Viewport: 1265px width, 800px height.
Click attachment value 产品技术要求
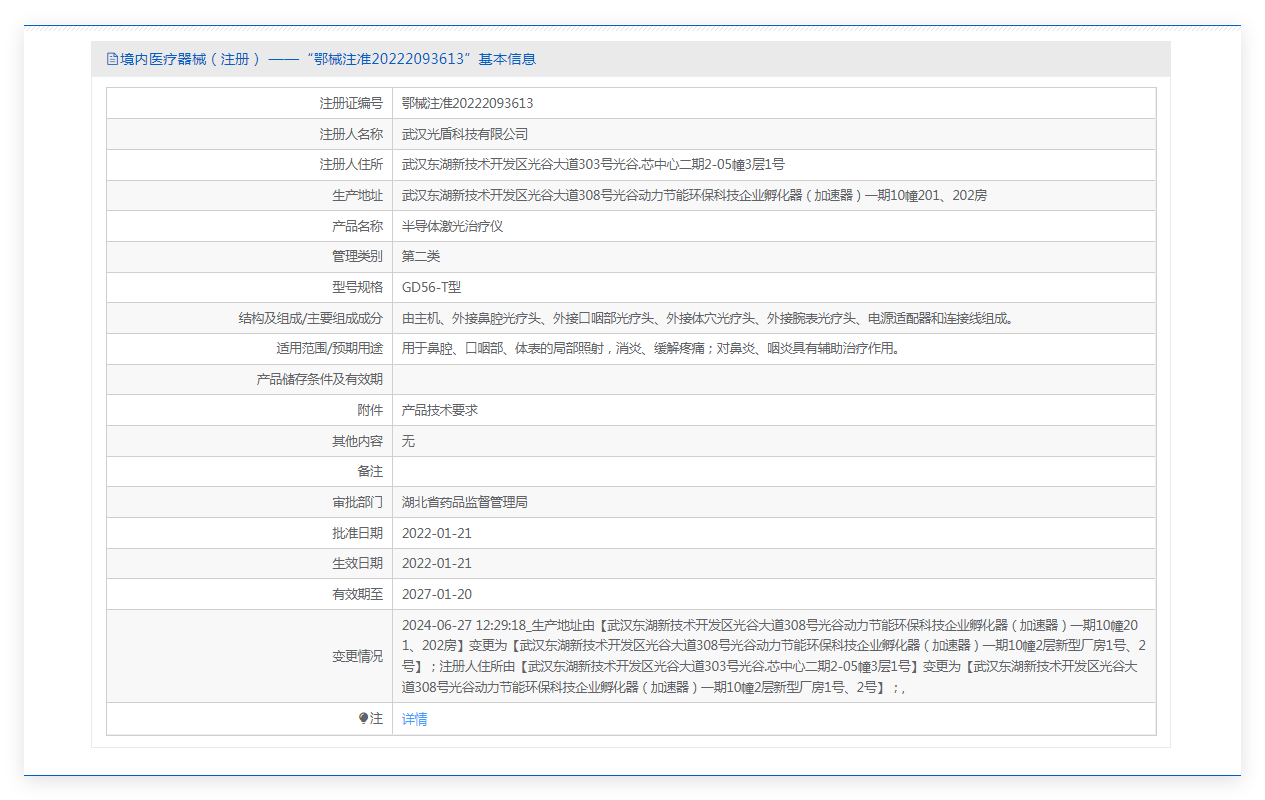(439, 410)
